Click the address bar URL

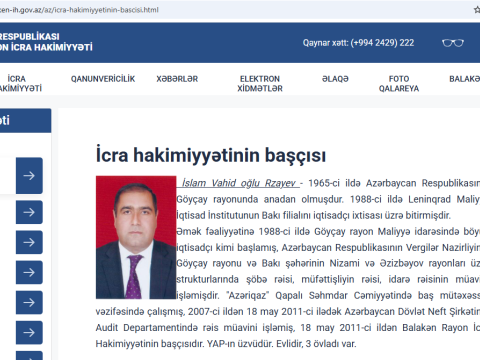[x=79, y=10]
